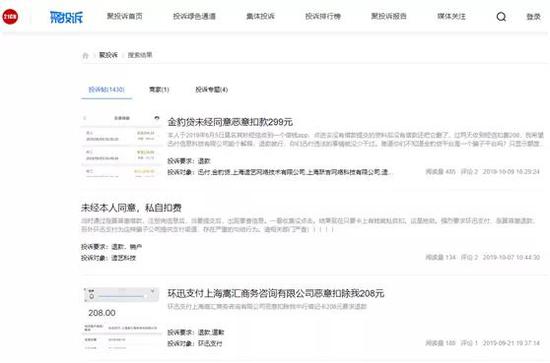Open 聚投诉报告 in the navigation bar
The image size is (550, 363).
(x=389, y=16)
